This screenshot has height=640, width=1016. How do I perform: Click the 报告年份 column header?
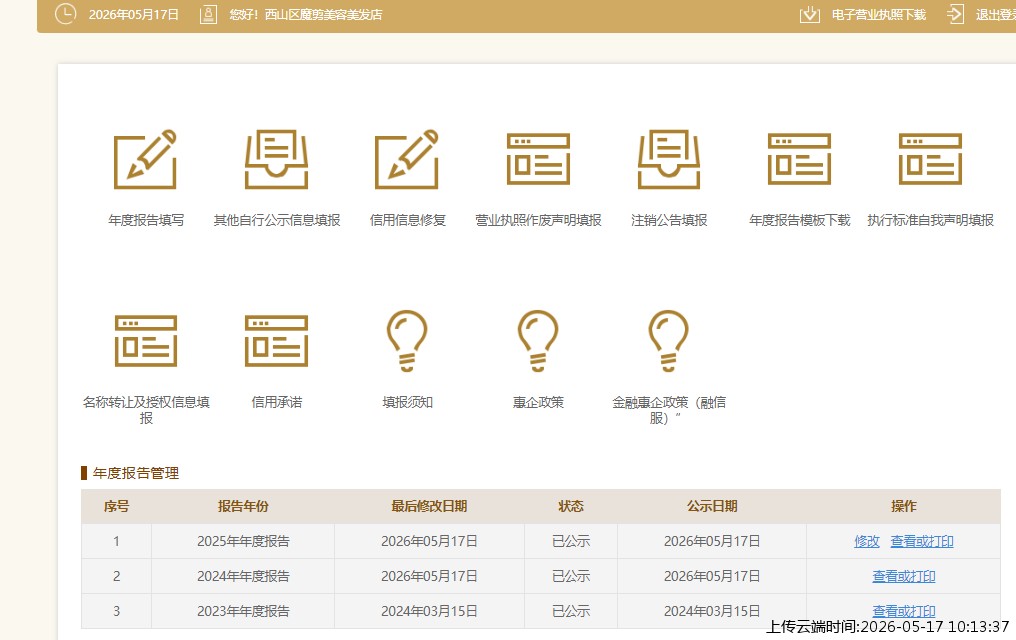coord(243,507)
